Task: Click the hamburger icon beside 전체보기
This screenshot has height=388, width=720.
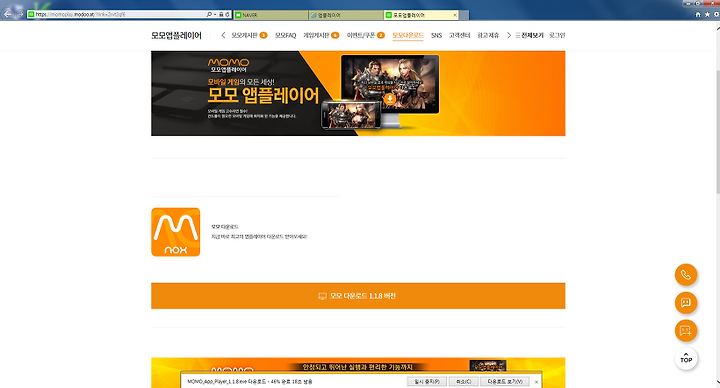Action: pyautogui.click(x=518, y=35)
